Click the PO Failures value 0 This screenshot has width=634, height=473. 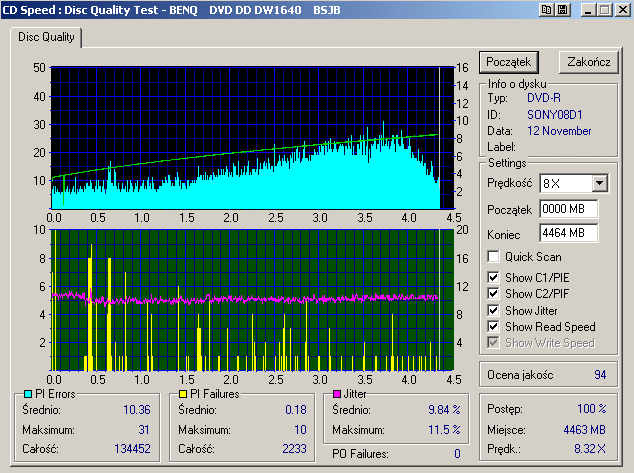[457, 454]
